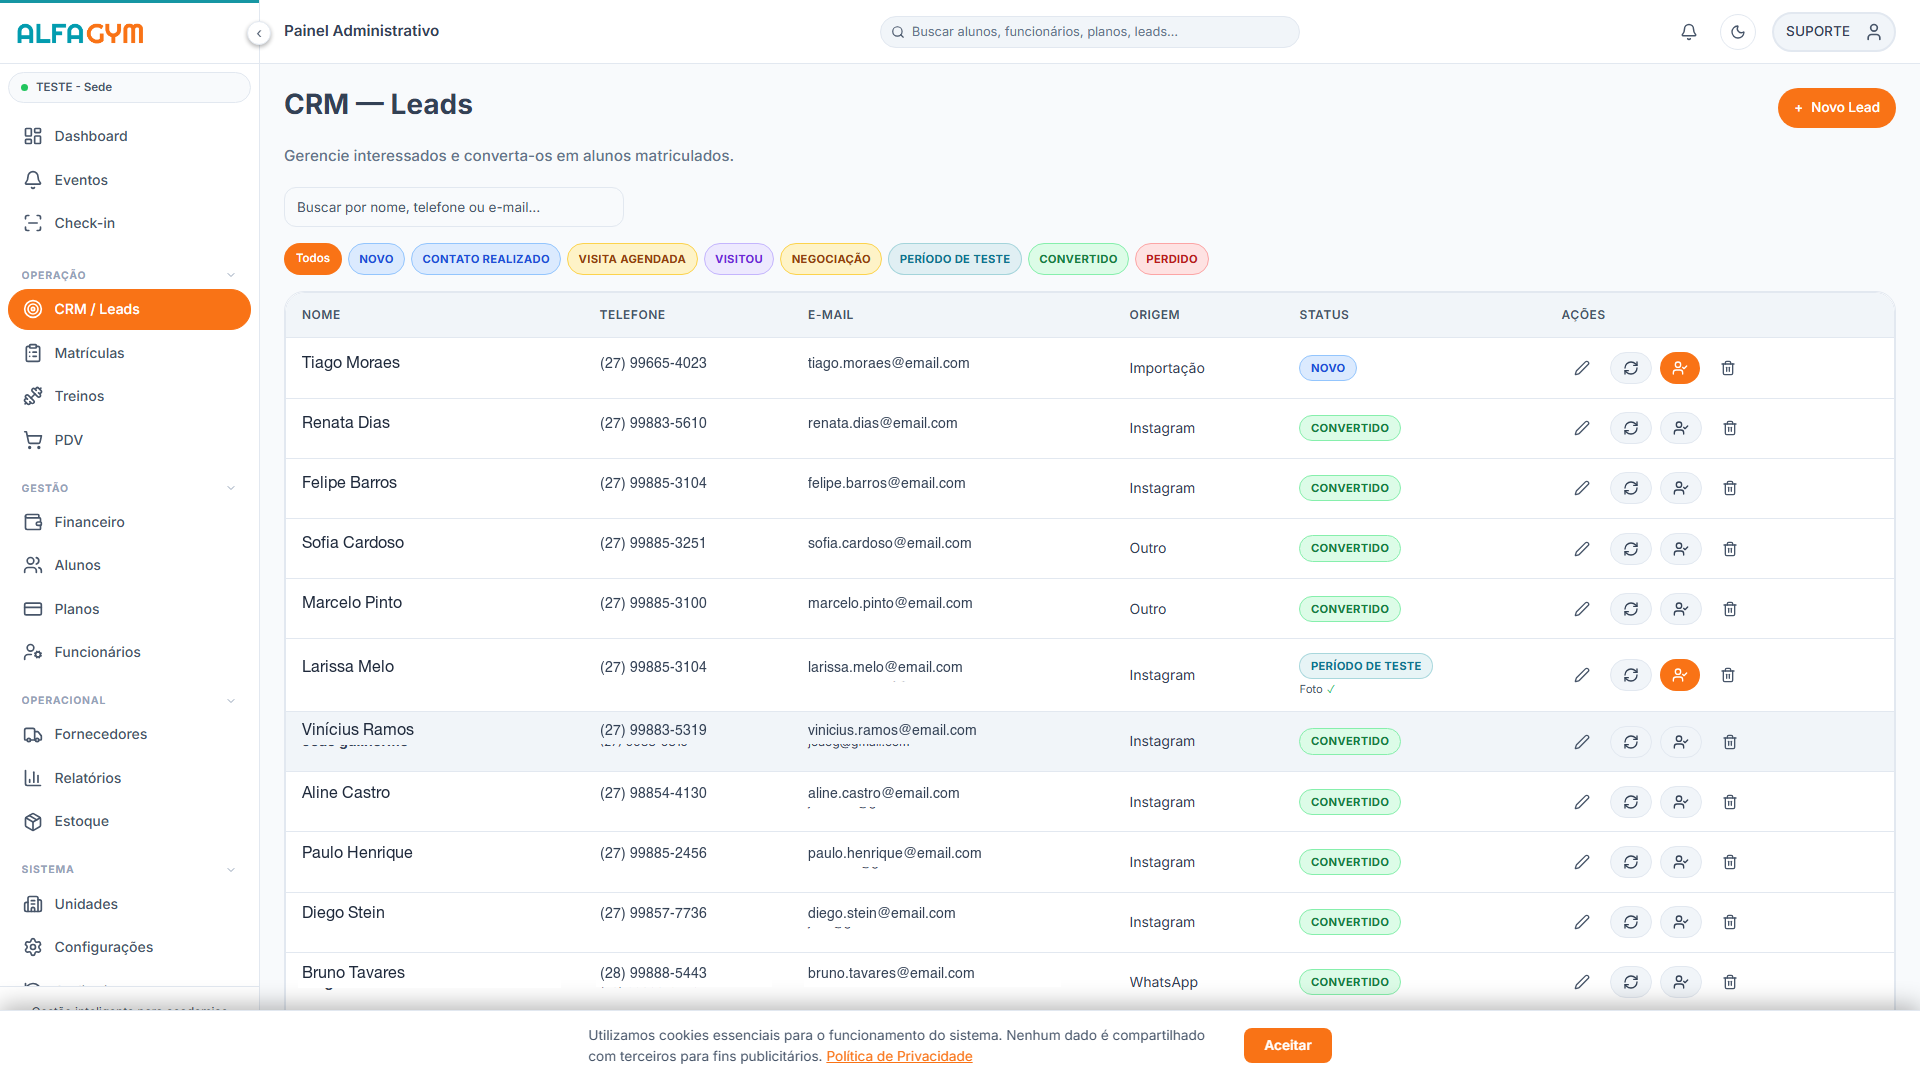Open Relatórios page
This screenshot has width=1920, height=1080.
click(129, 778)
